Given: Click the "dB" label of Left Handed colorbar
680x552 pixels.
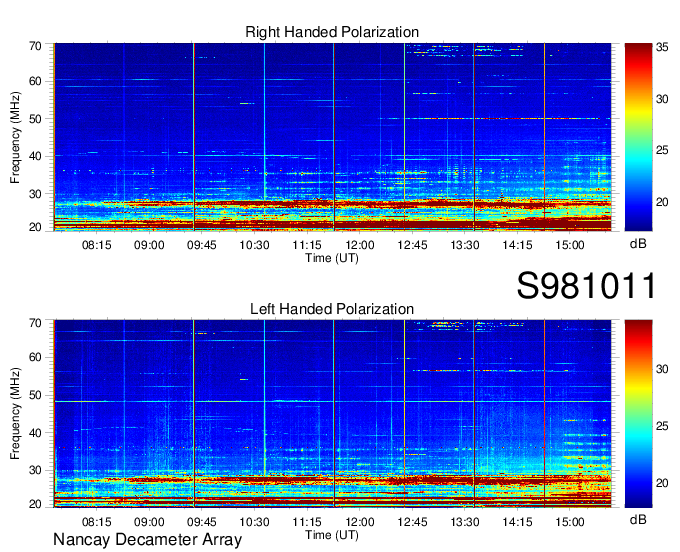Looking at the screenshot, I should (x=638, y=519).
